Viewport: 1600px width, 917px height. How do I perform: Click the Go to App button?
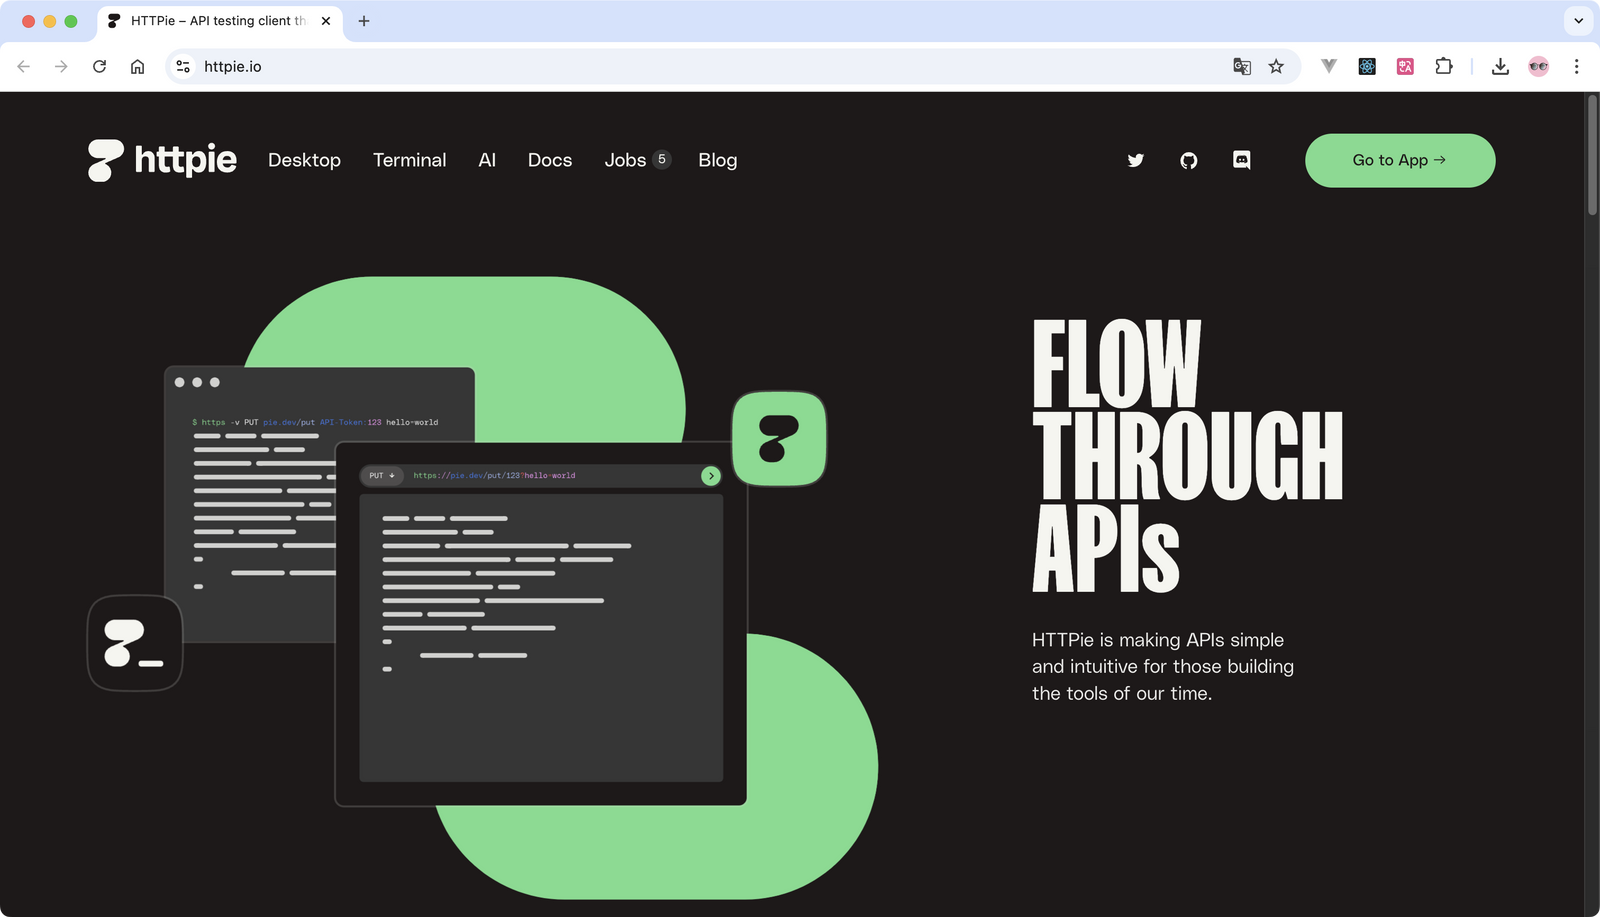(1399, 160)
